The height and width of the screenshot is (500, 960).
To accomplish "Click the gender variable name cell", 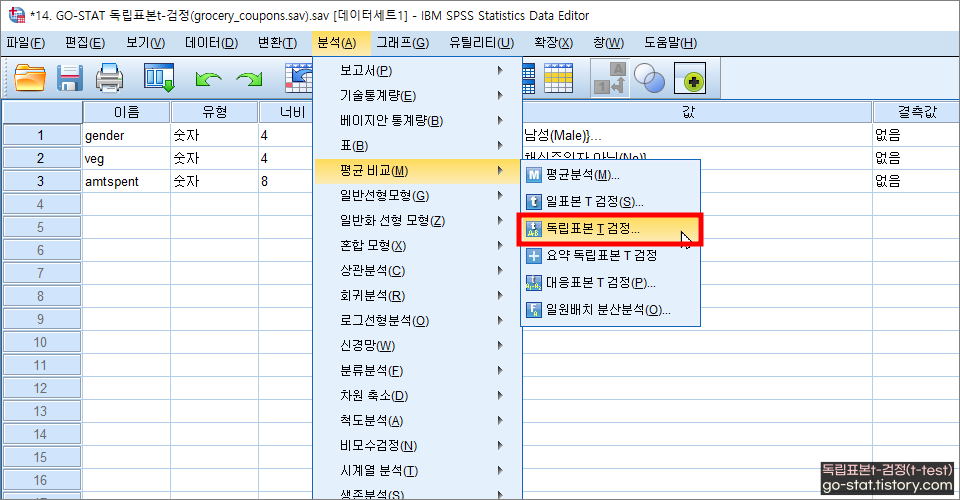I will (126, 135).
